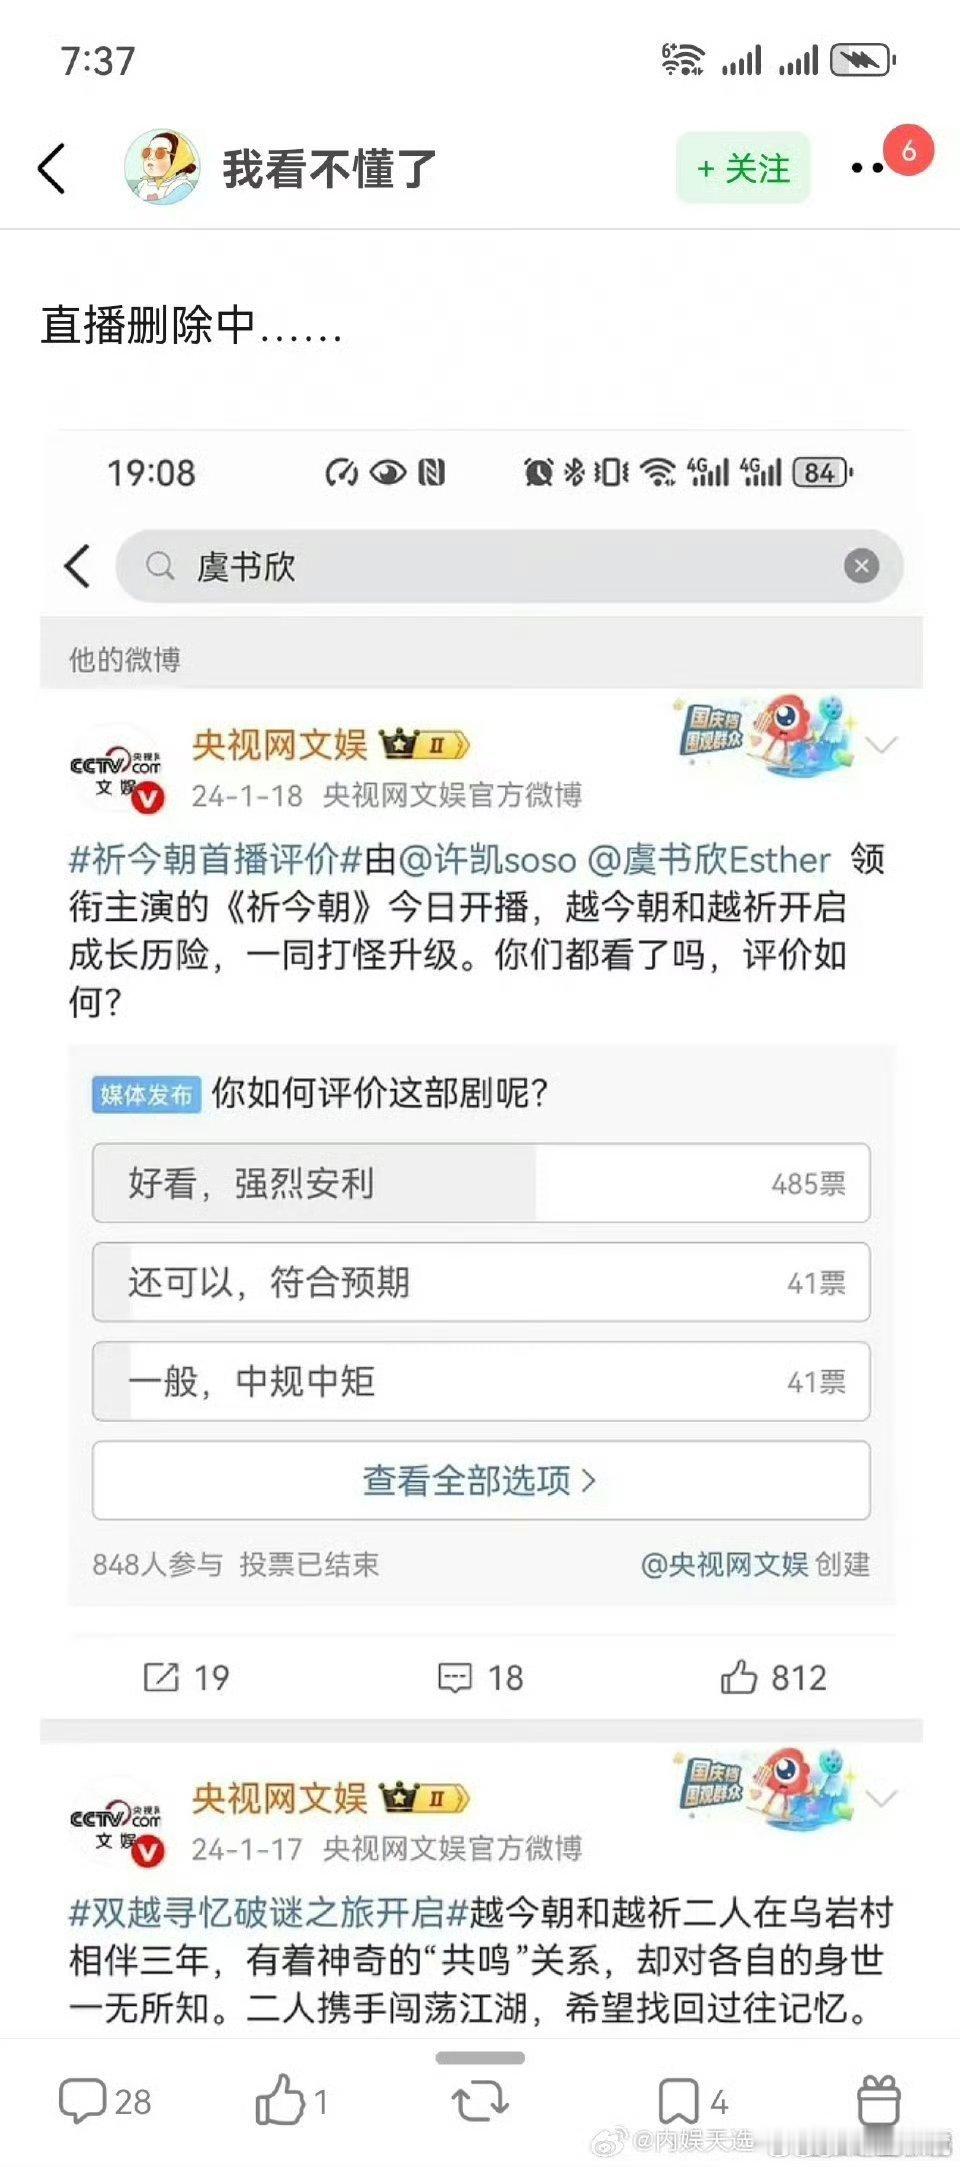Expand 查看全部选项 poll options
This screenshot has width=960, height=2167.
pos(481,1480)
